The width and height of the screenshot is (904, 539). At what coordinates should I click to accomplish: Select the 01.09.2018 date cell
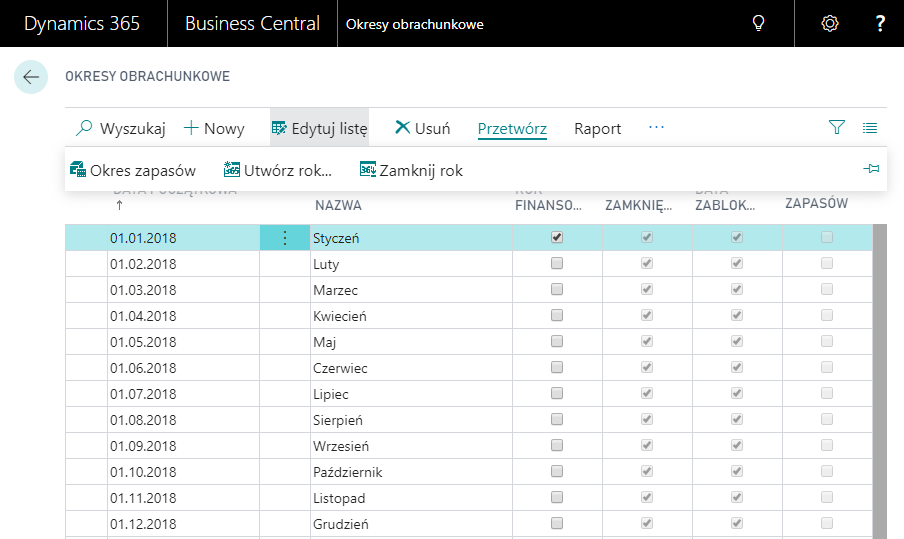coord(183,446)
